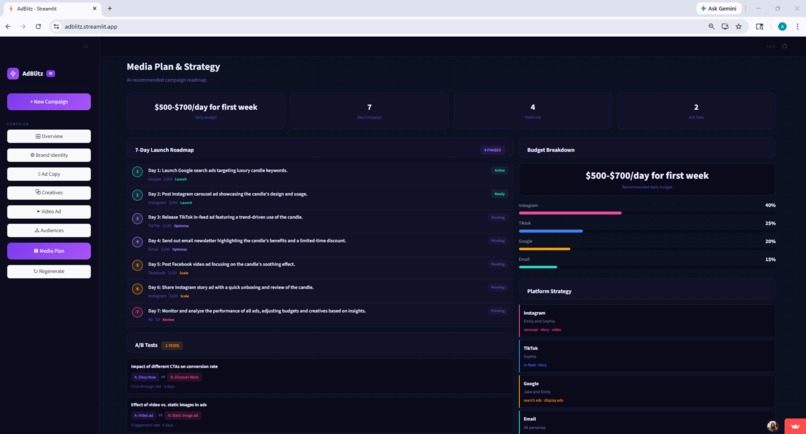Click the Ready status badge on Day 2

click(x=500, y=194)
